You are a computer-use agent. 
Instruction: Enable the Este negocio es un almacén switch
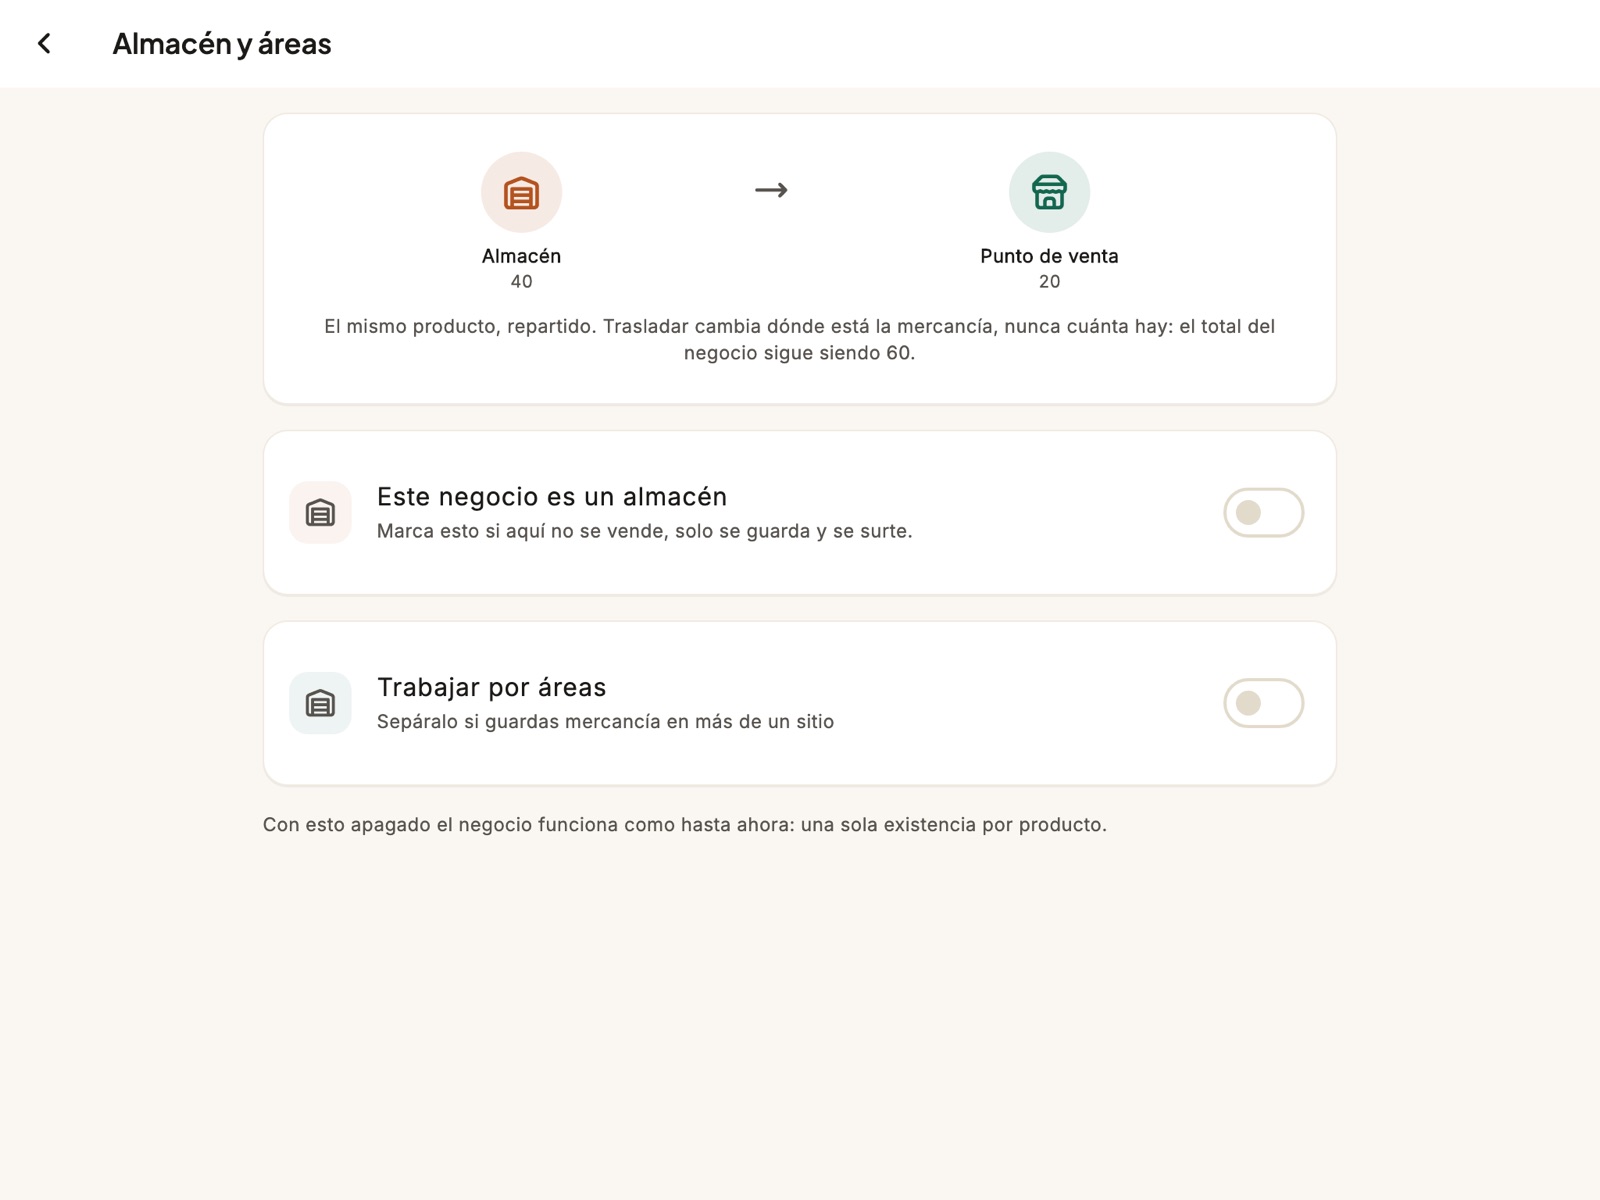point(1264,513)
